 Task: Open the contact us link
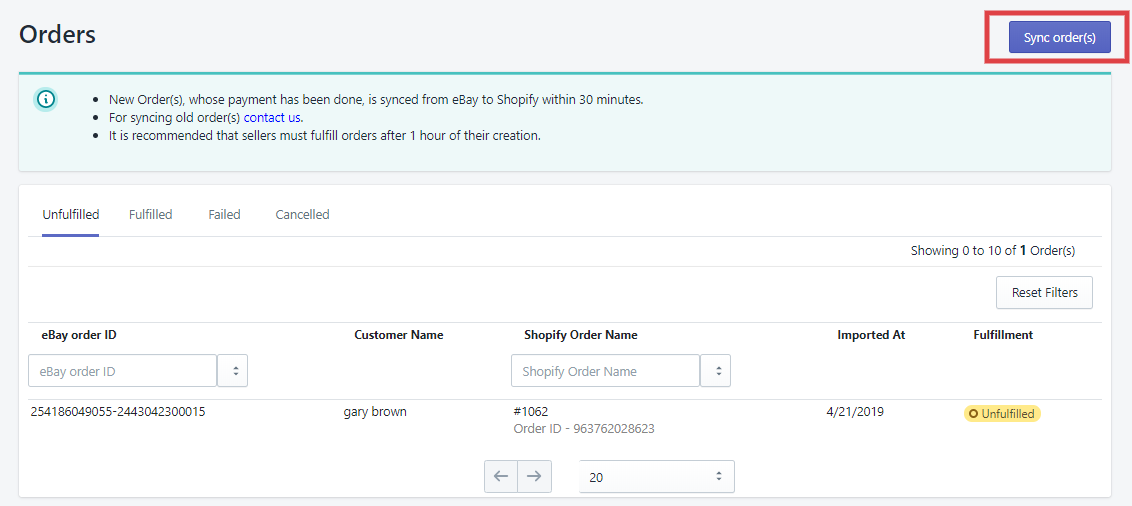click(272, 117)
